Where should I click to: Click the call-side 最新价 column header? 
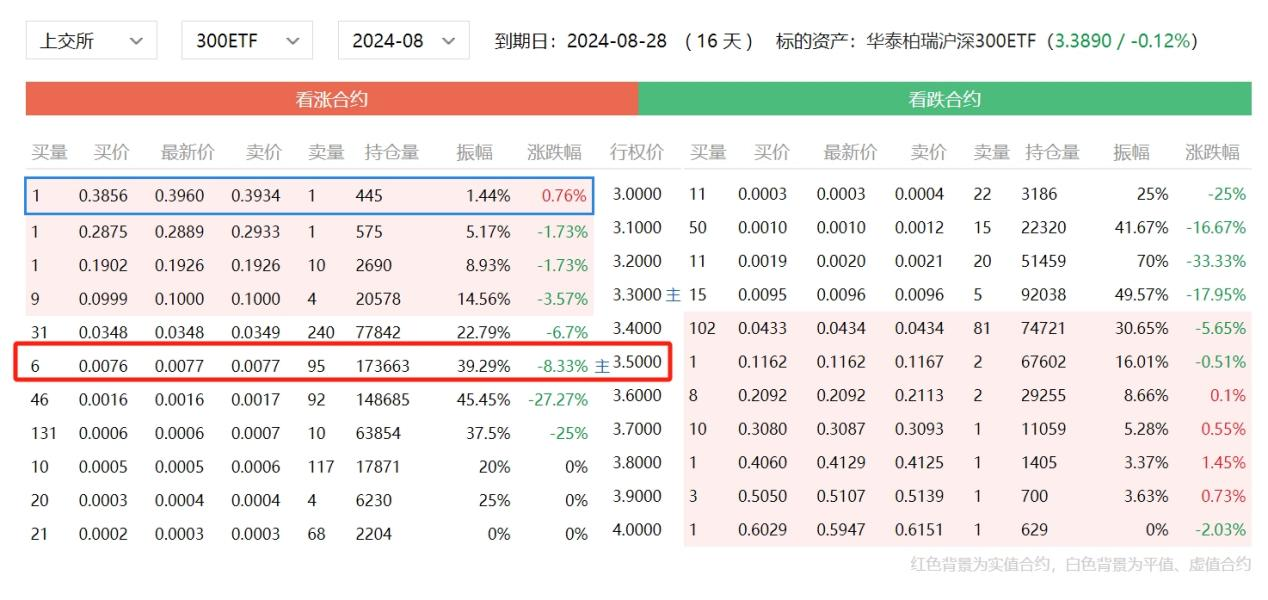188,152
